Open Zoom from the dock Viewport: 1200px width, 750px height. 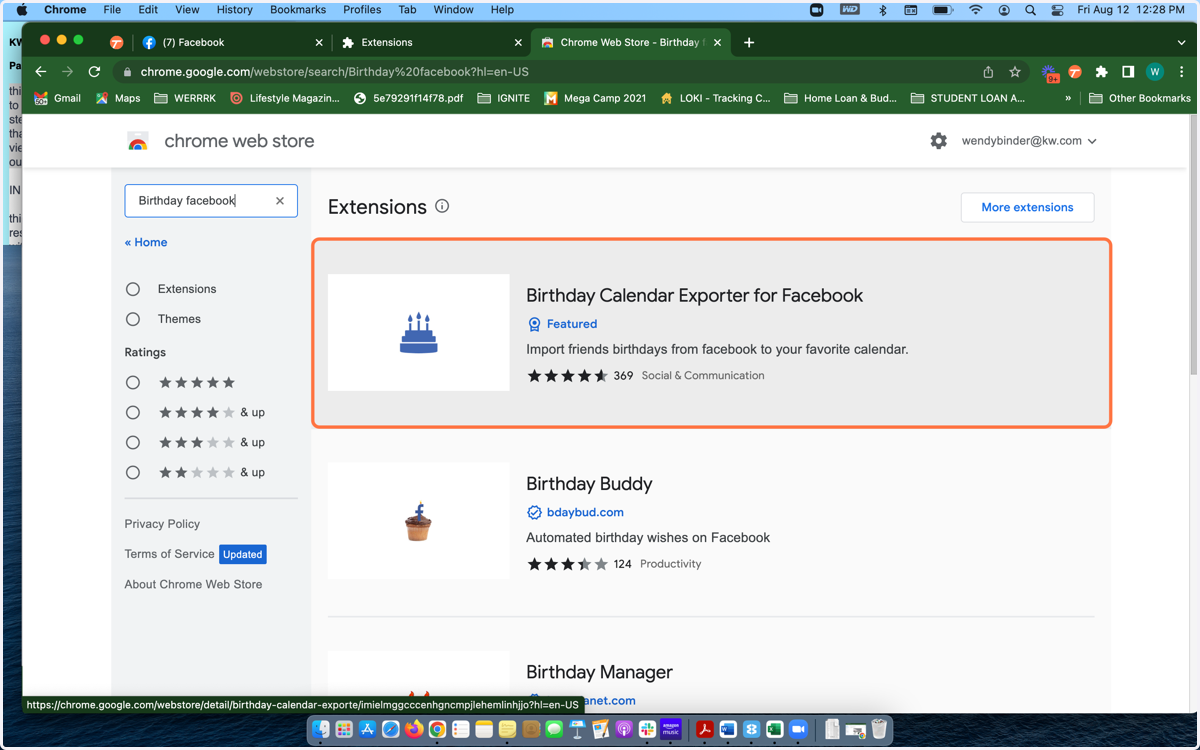coord(798,730)
